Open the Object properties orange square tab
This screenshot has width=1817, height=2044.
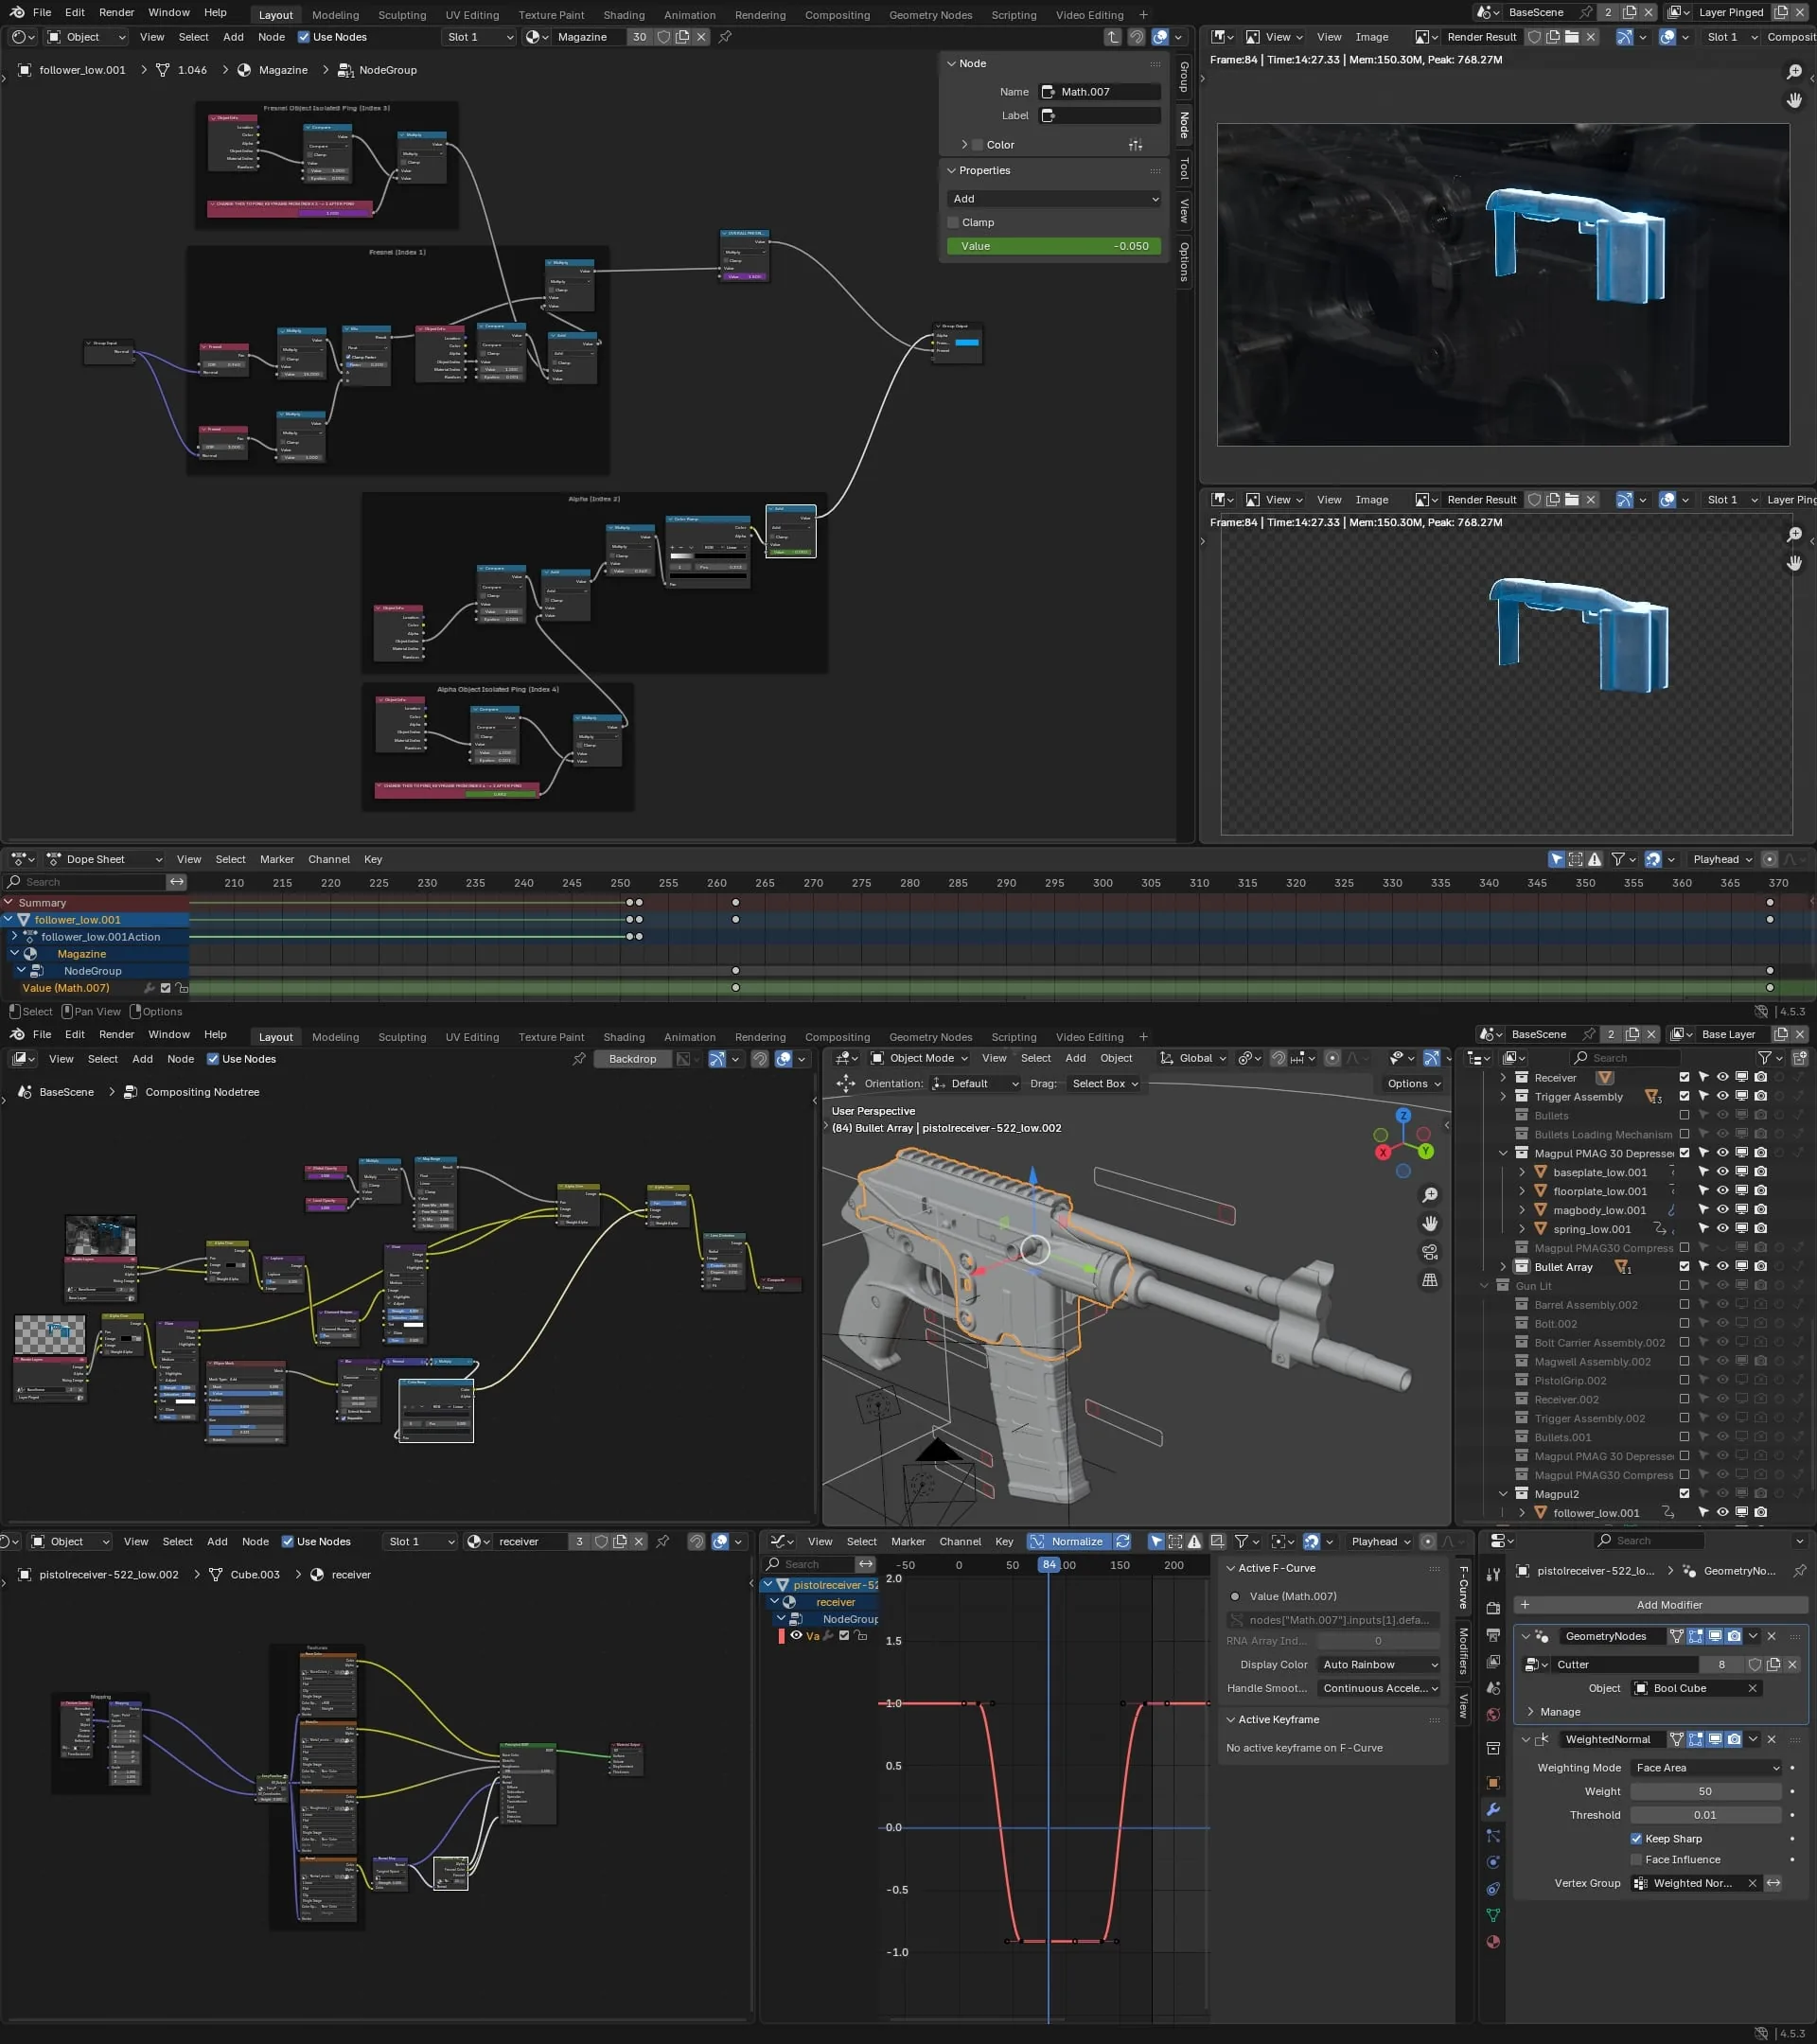1493,1782
